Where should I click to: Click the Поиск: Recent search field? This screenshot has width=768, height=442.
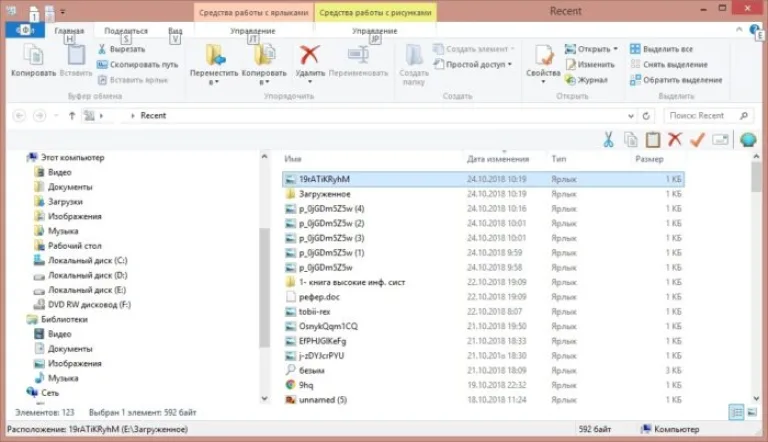click(x=708, y=116)
